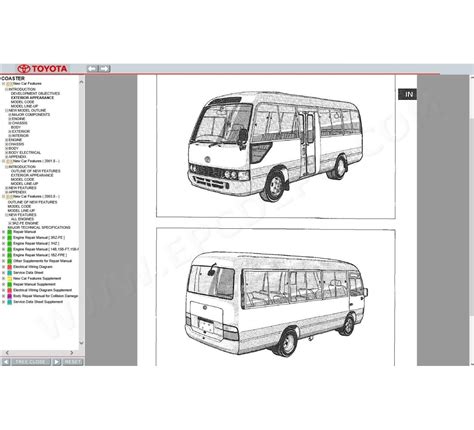This screenshot has height=430, width=474.
Task: Click the front-view Coaster bus illustration
Action: click(x=275, y=147)
